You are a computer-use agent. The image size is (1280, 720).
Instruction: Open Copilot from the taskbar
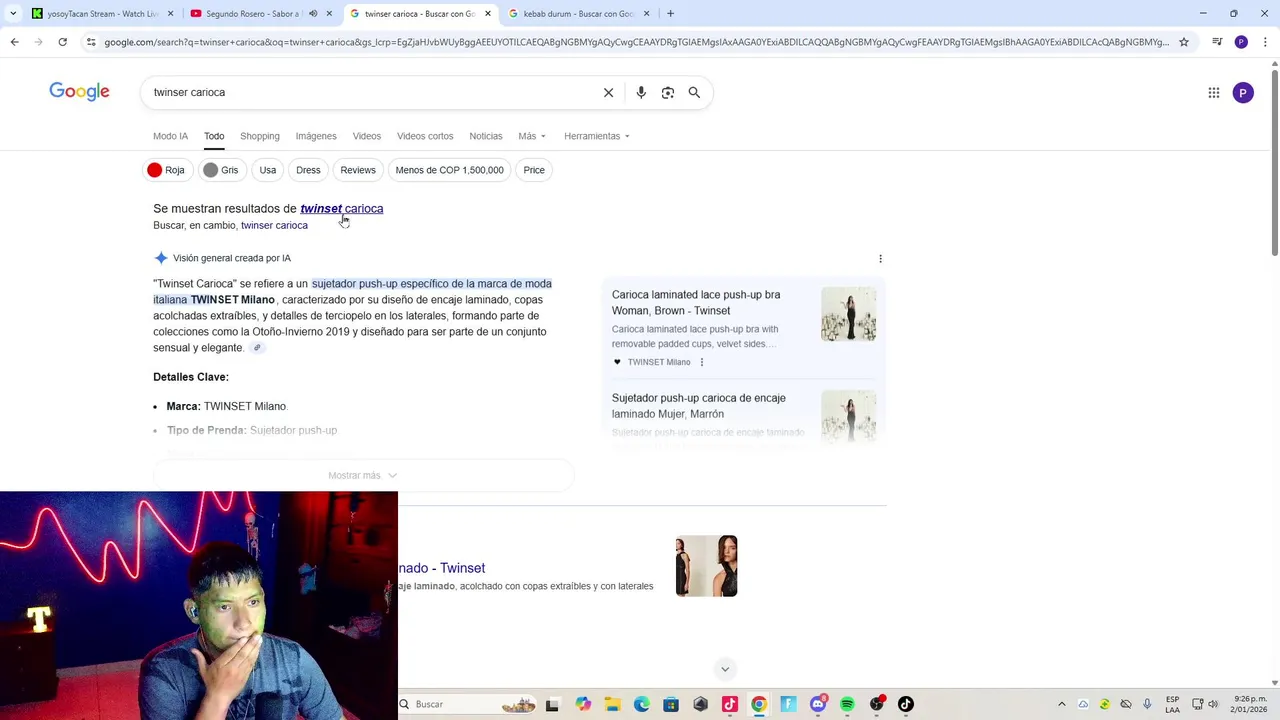(x=583, y=704)
